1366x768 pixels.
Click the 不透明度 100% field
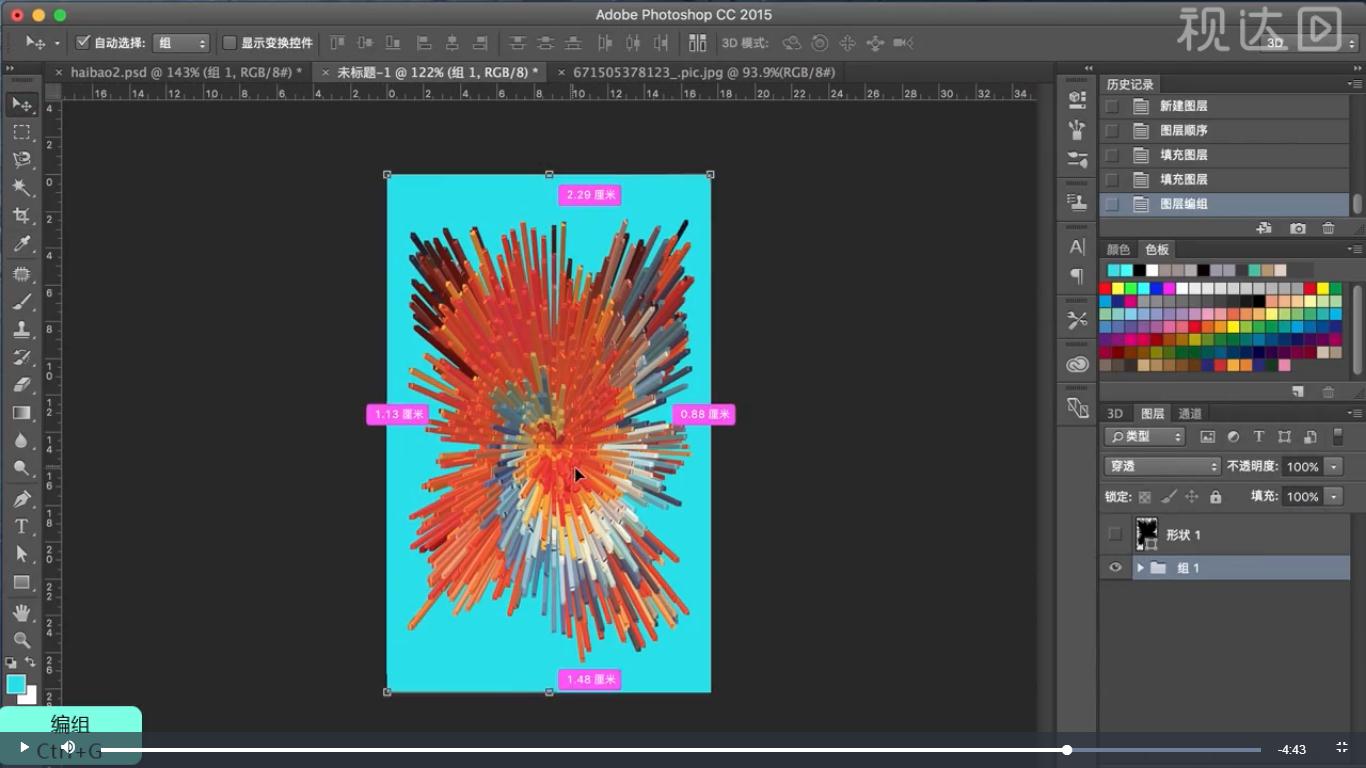pos(1303,467)
